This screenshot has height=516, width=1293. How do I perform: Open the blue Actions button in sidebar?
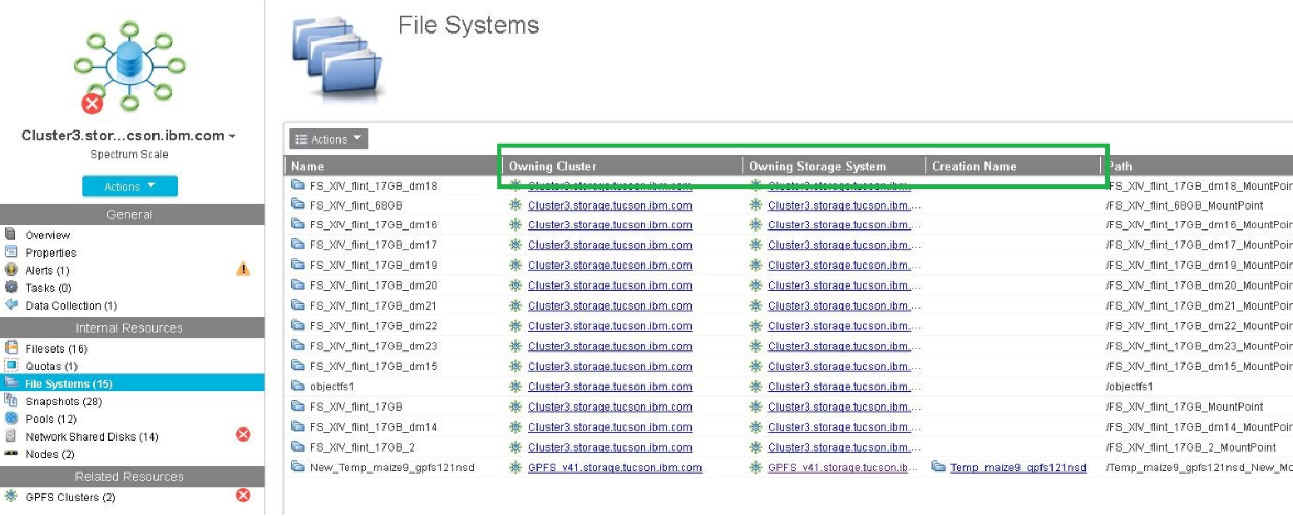pos(130,186)
